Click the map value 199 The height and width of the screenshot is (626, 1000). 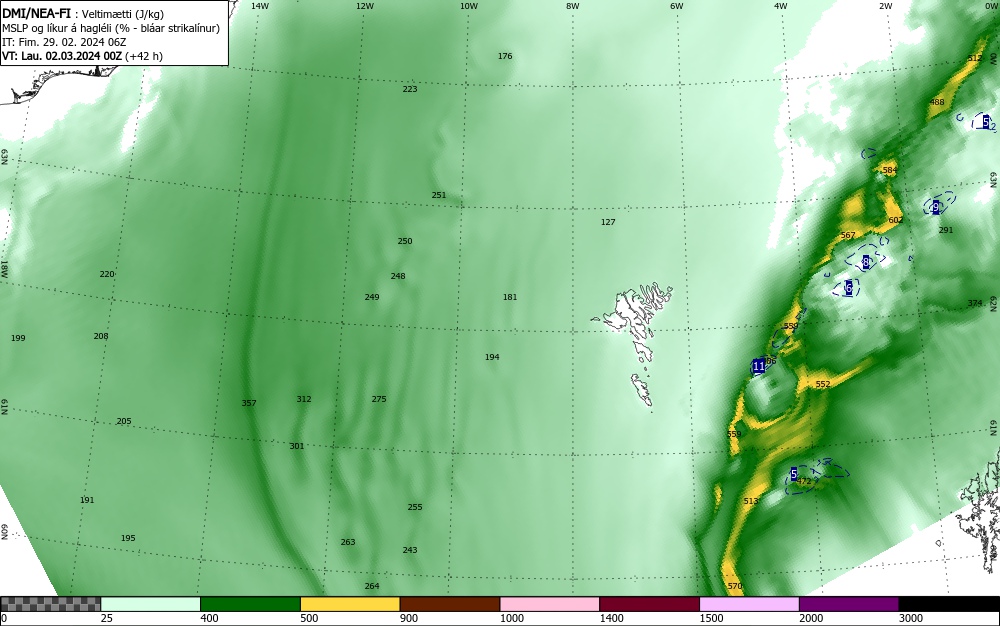point(18,338)
